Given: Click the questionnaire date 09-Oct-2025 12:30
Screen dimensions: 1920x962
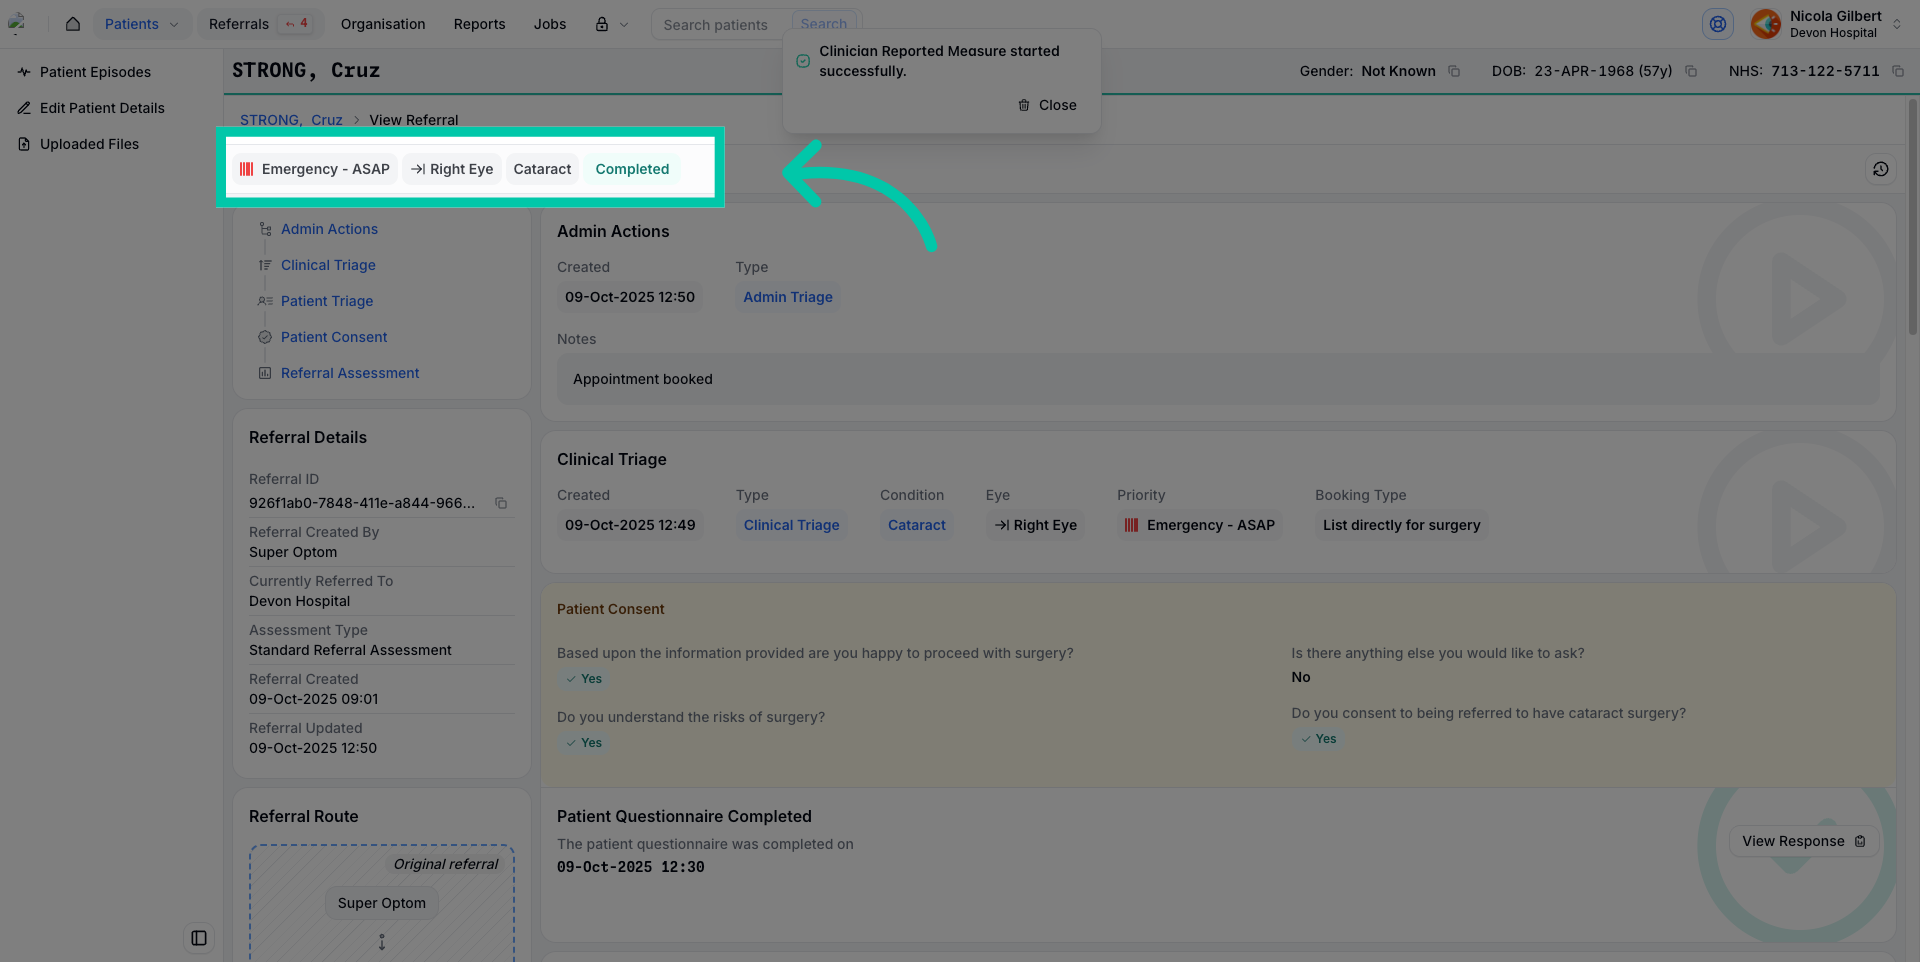Looking at the screenshot, I should [630, 867].
